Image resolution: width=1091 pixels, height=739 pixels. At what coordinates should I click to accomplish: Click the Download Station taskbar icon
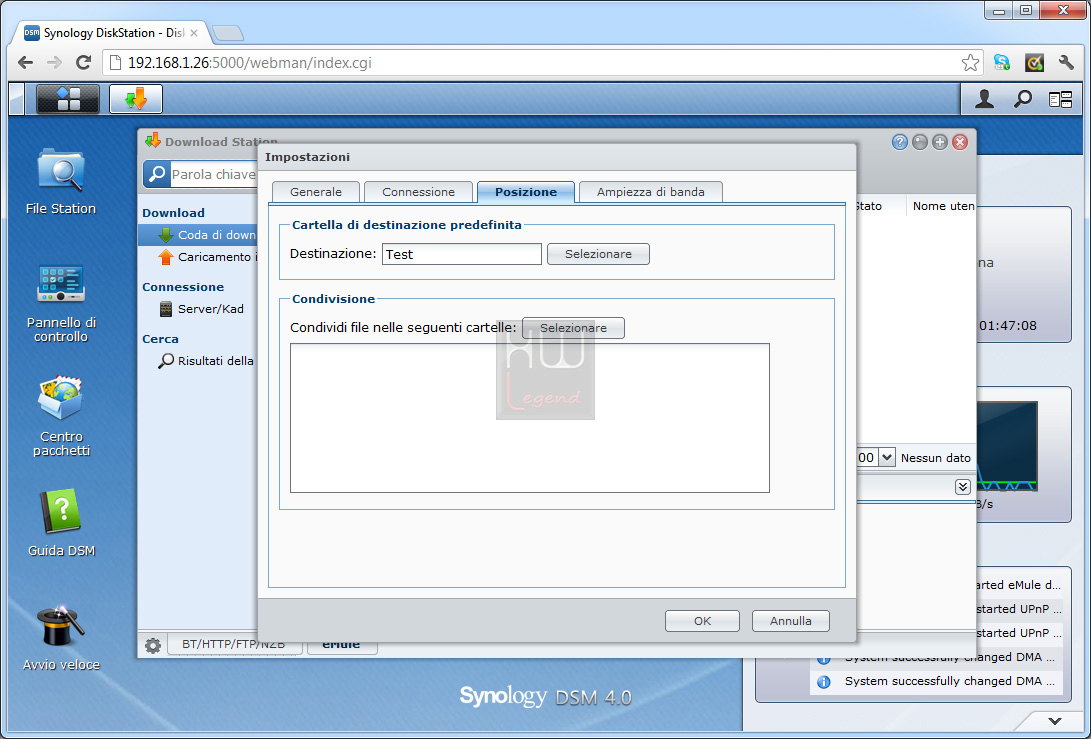(x=136, y=99)
